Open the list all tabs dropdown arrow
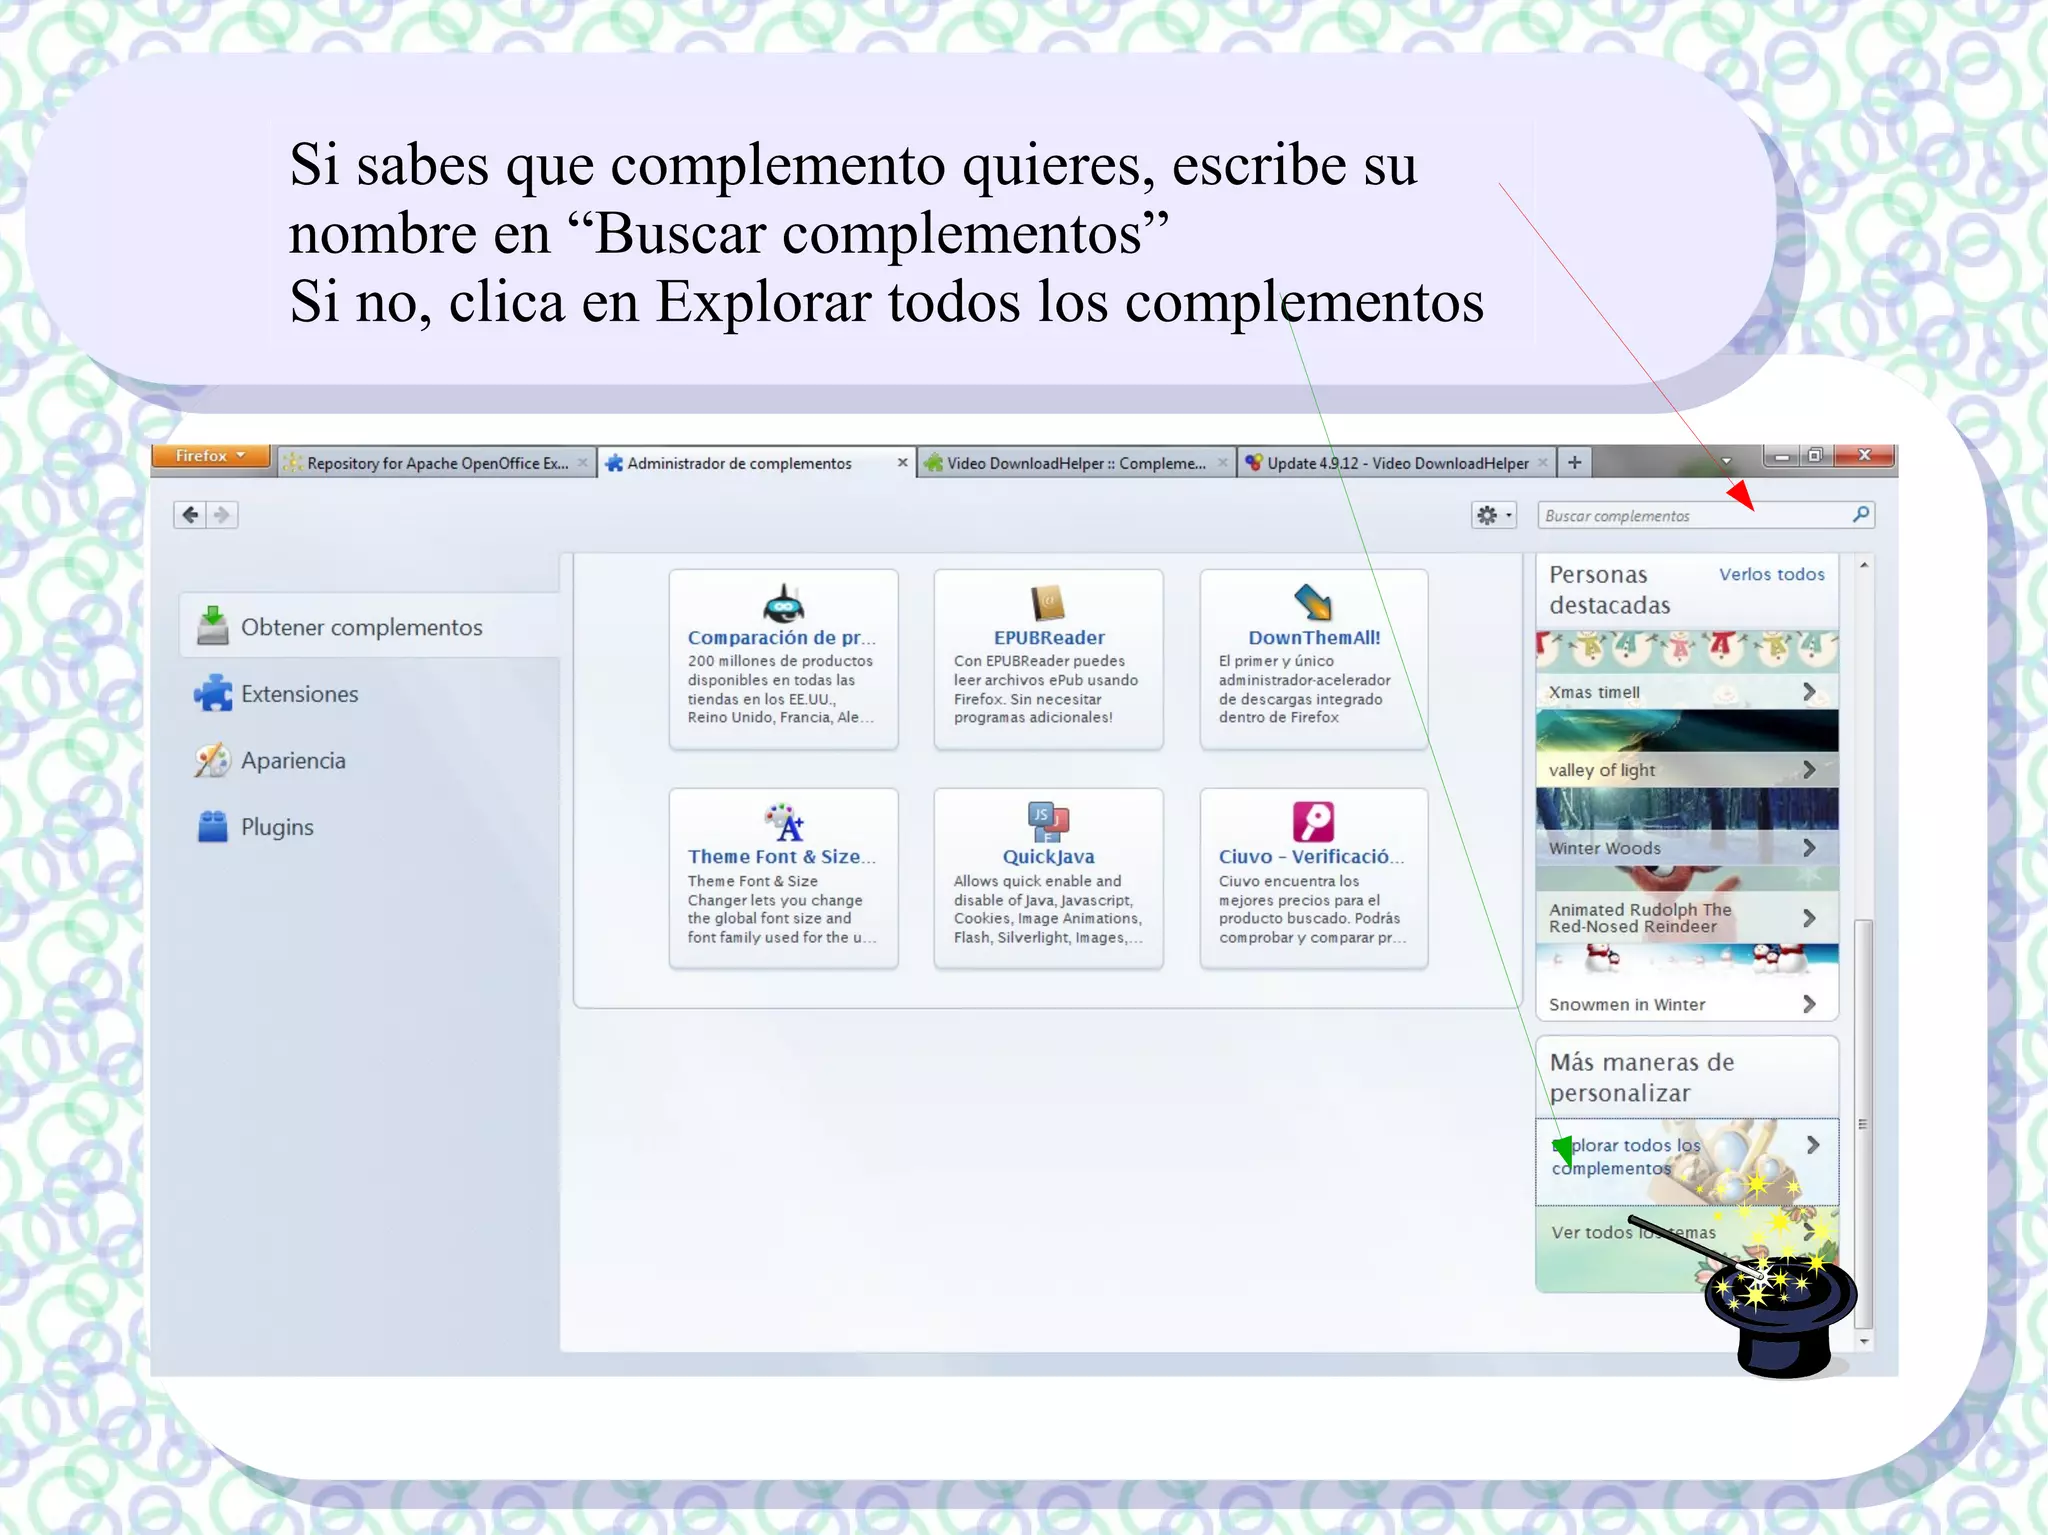Screen dimensions: 2048x1535 1726,461
